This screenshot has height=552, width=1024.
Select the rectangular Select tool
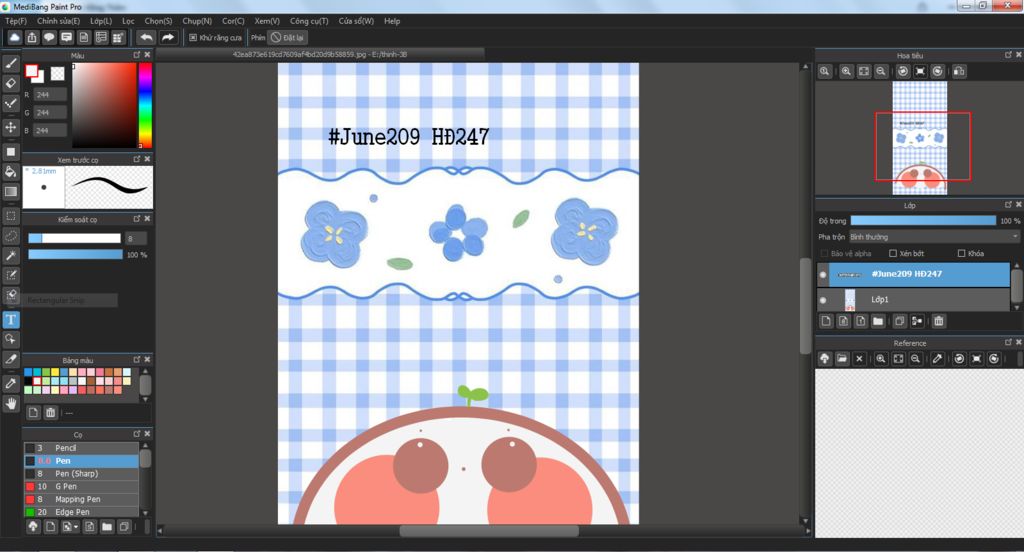(x=11, y=216)
